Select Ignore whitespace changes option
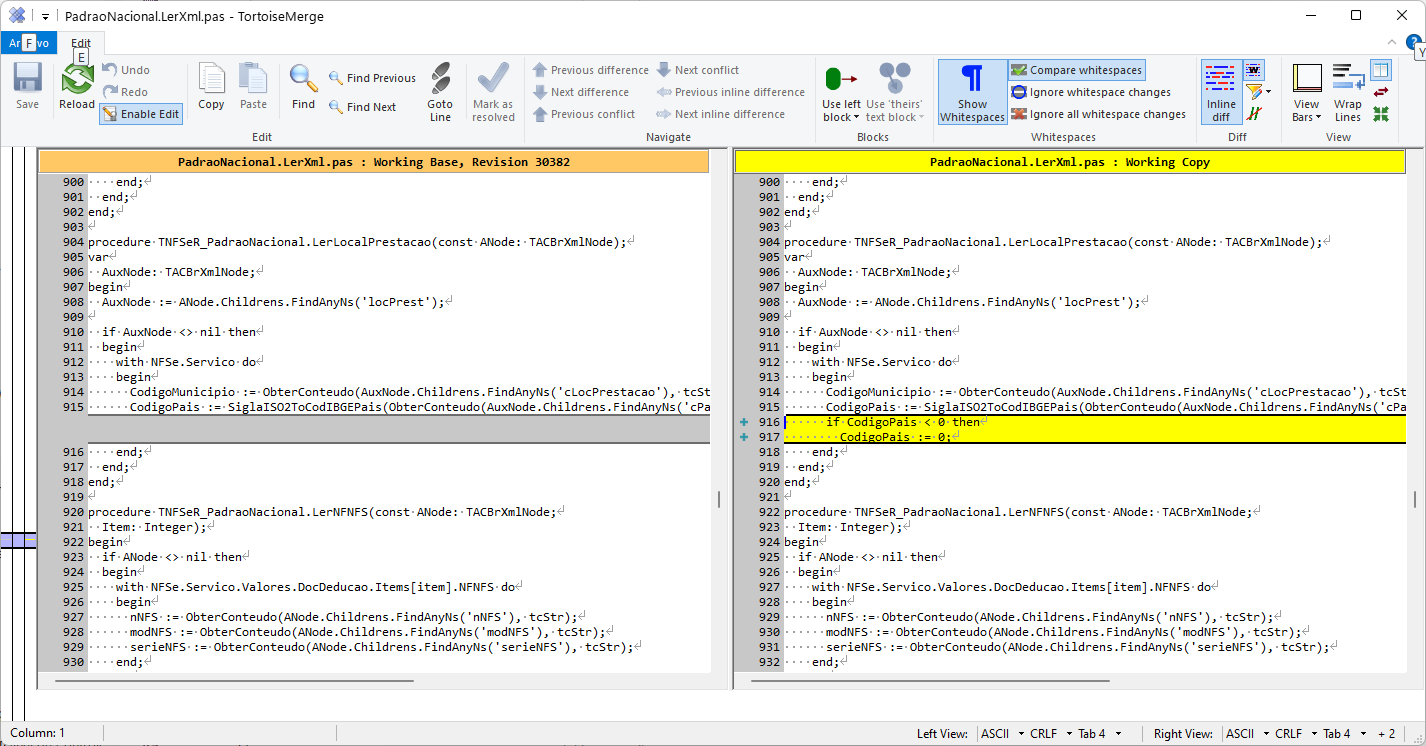 coord(1090,92)
